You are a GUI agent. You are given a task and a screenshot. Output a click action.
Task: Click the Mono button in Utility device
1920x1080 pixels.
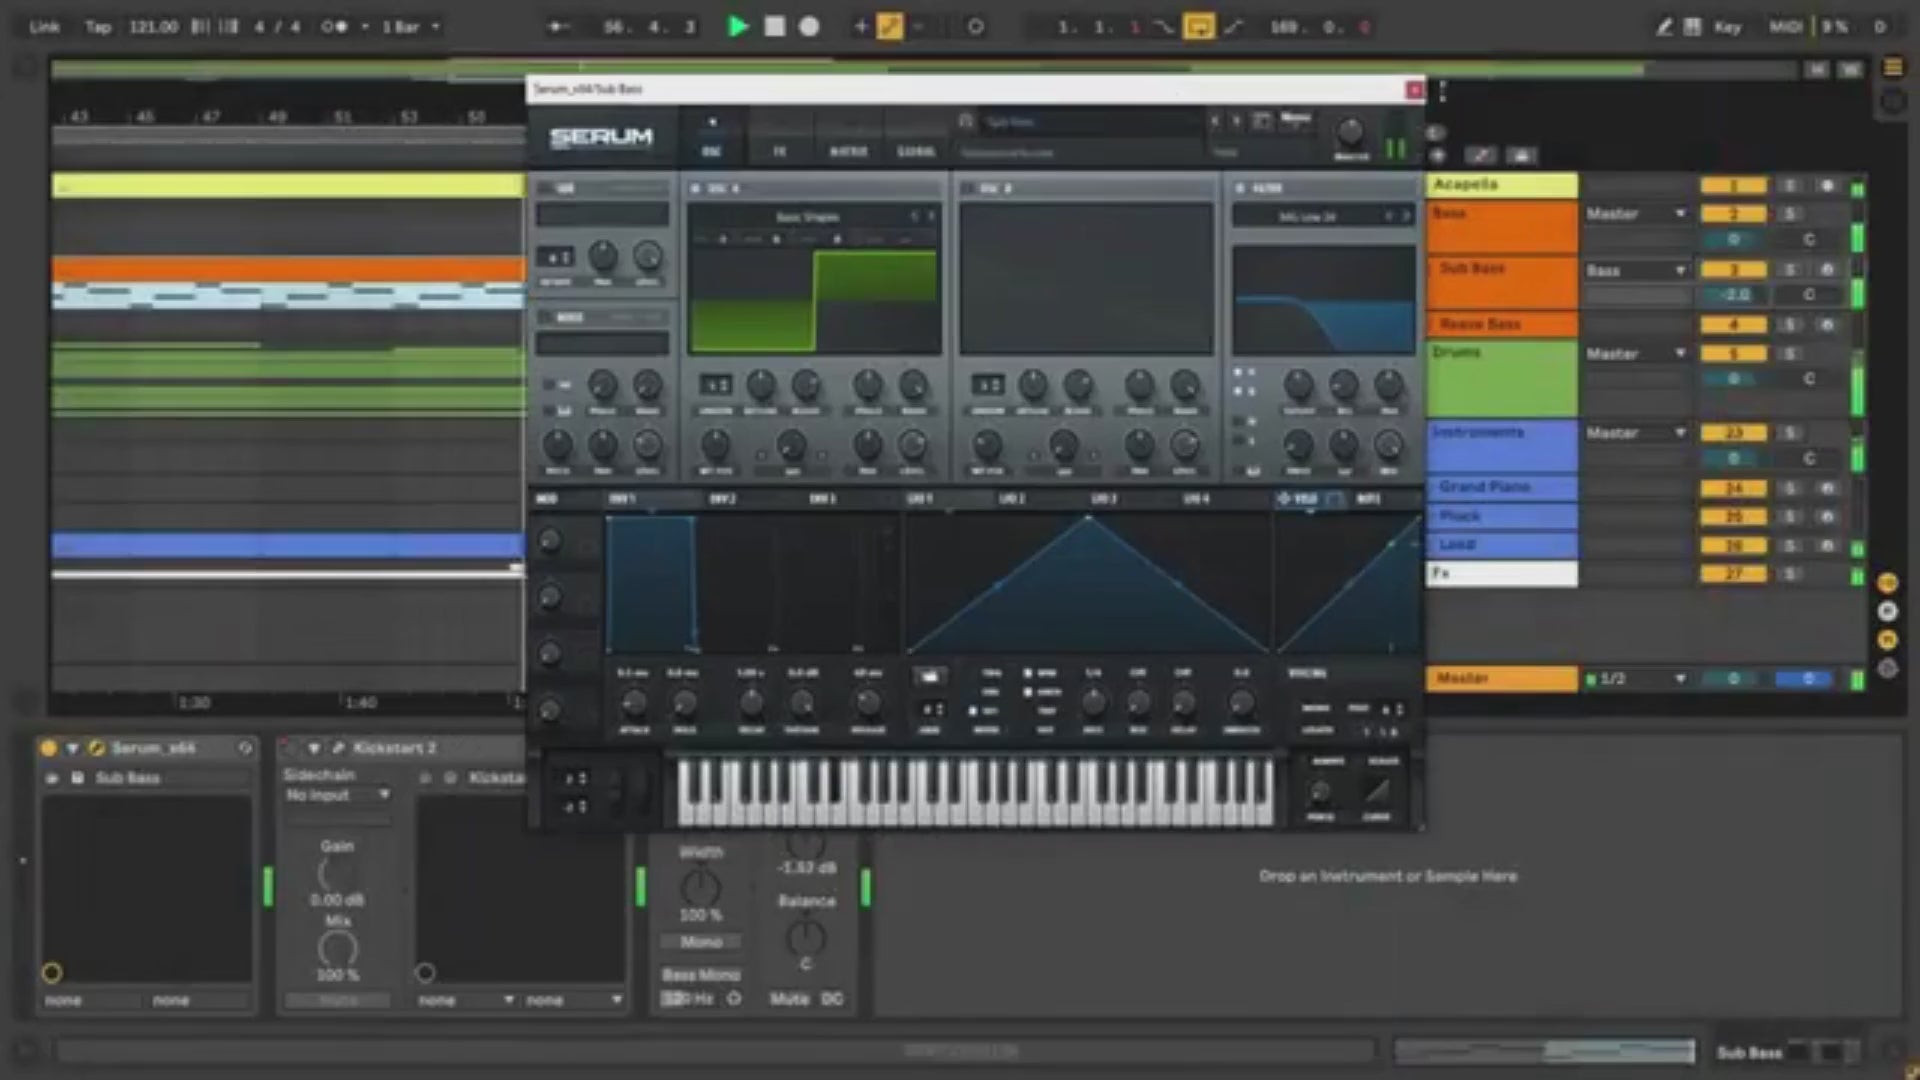click(701, 942)
